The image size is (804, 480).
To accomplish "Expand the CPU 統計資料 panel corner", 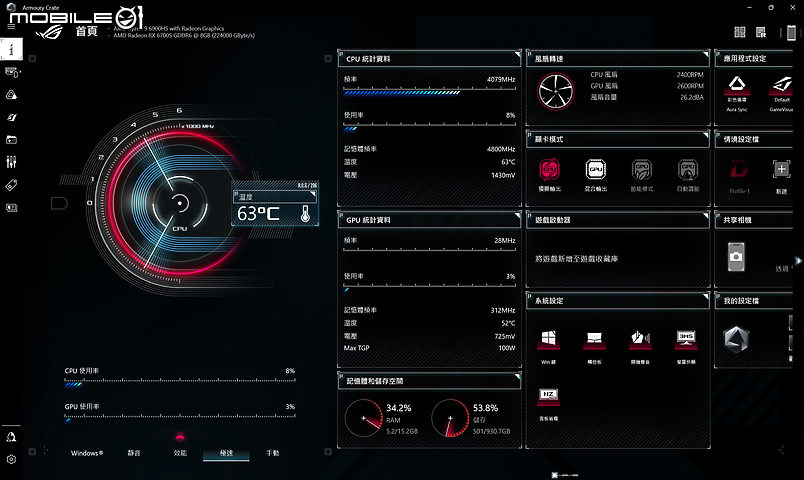I will (x=517, y=54).
